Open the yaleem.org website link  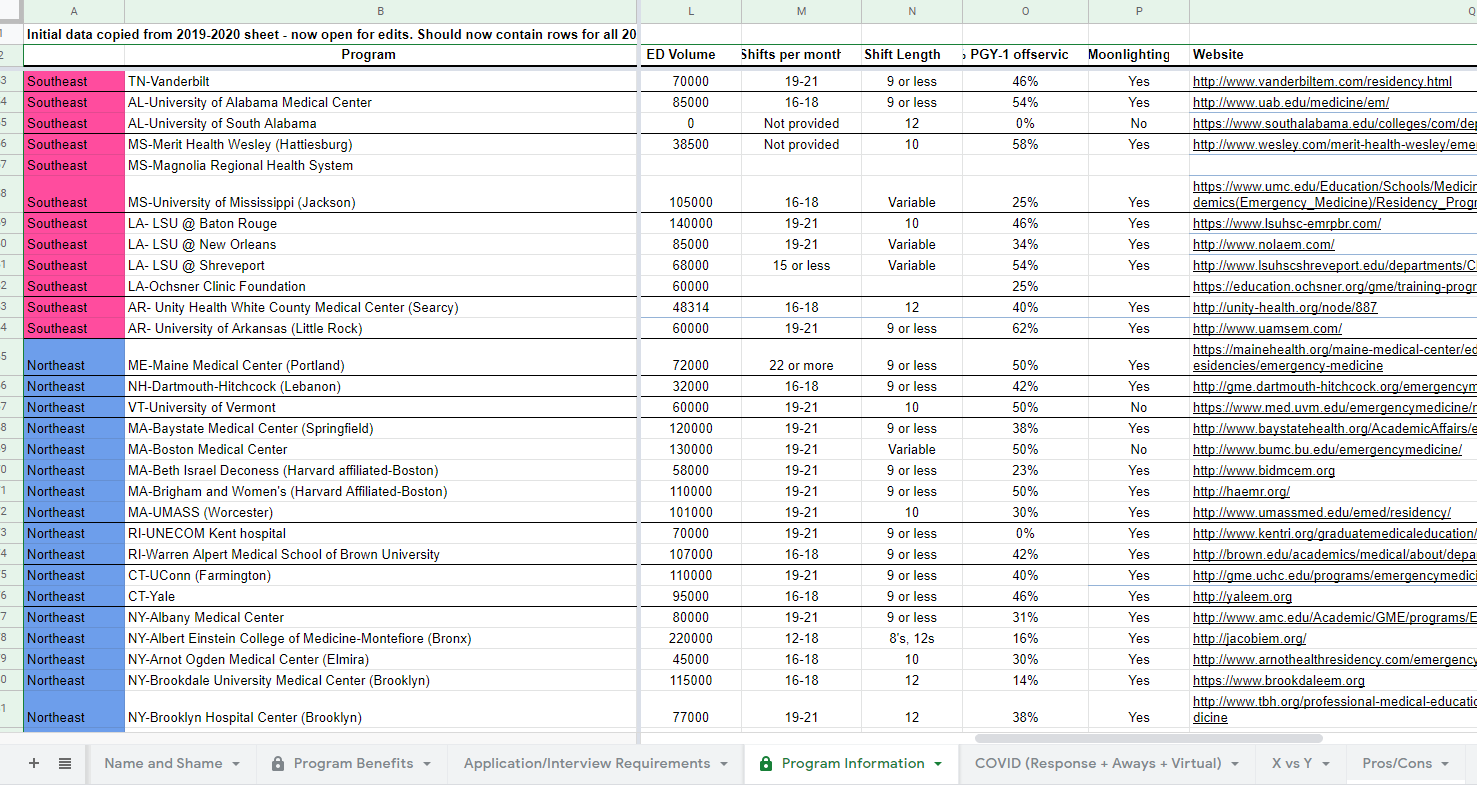[1242, 596]
